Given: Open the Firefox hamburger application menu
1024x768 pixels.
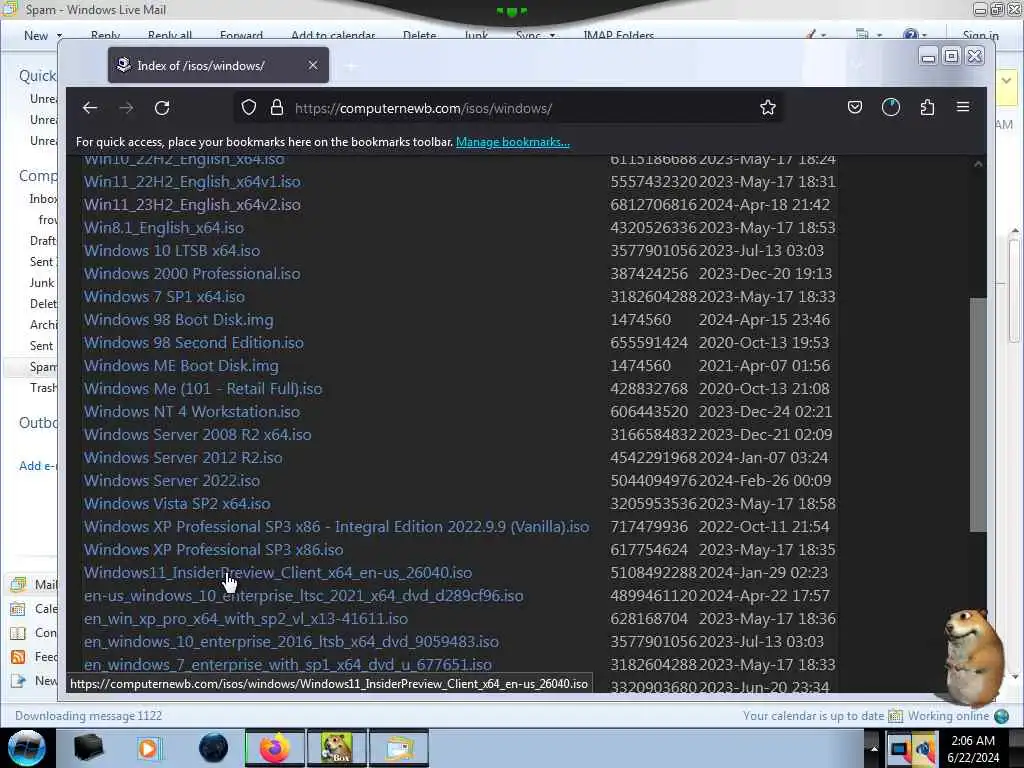Looking at the screenshot, I should (963, 107).
